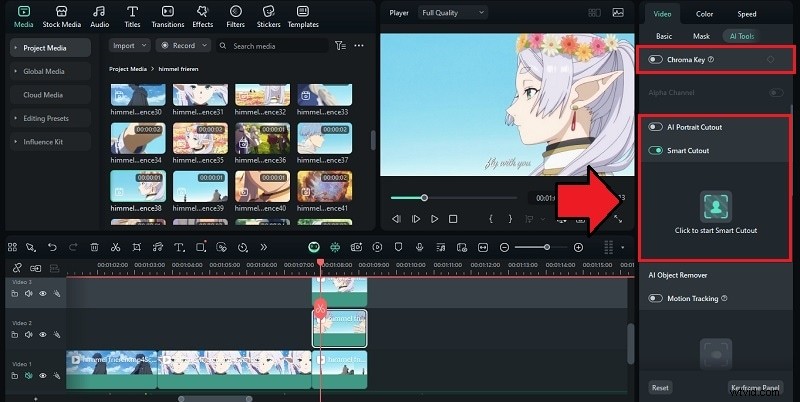The width and height of the screenshot is (800, 402).
Task: Open the Import dropdown
Action: pos(130,45)
